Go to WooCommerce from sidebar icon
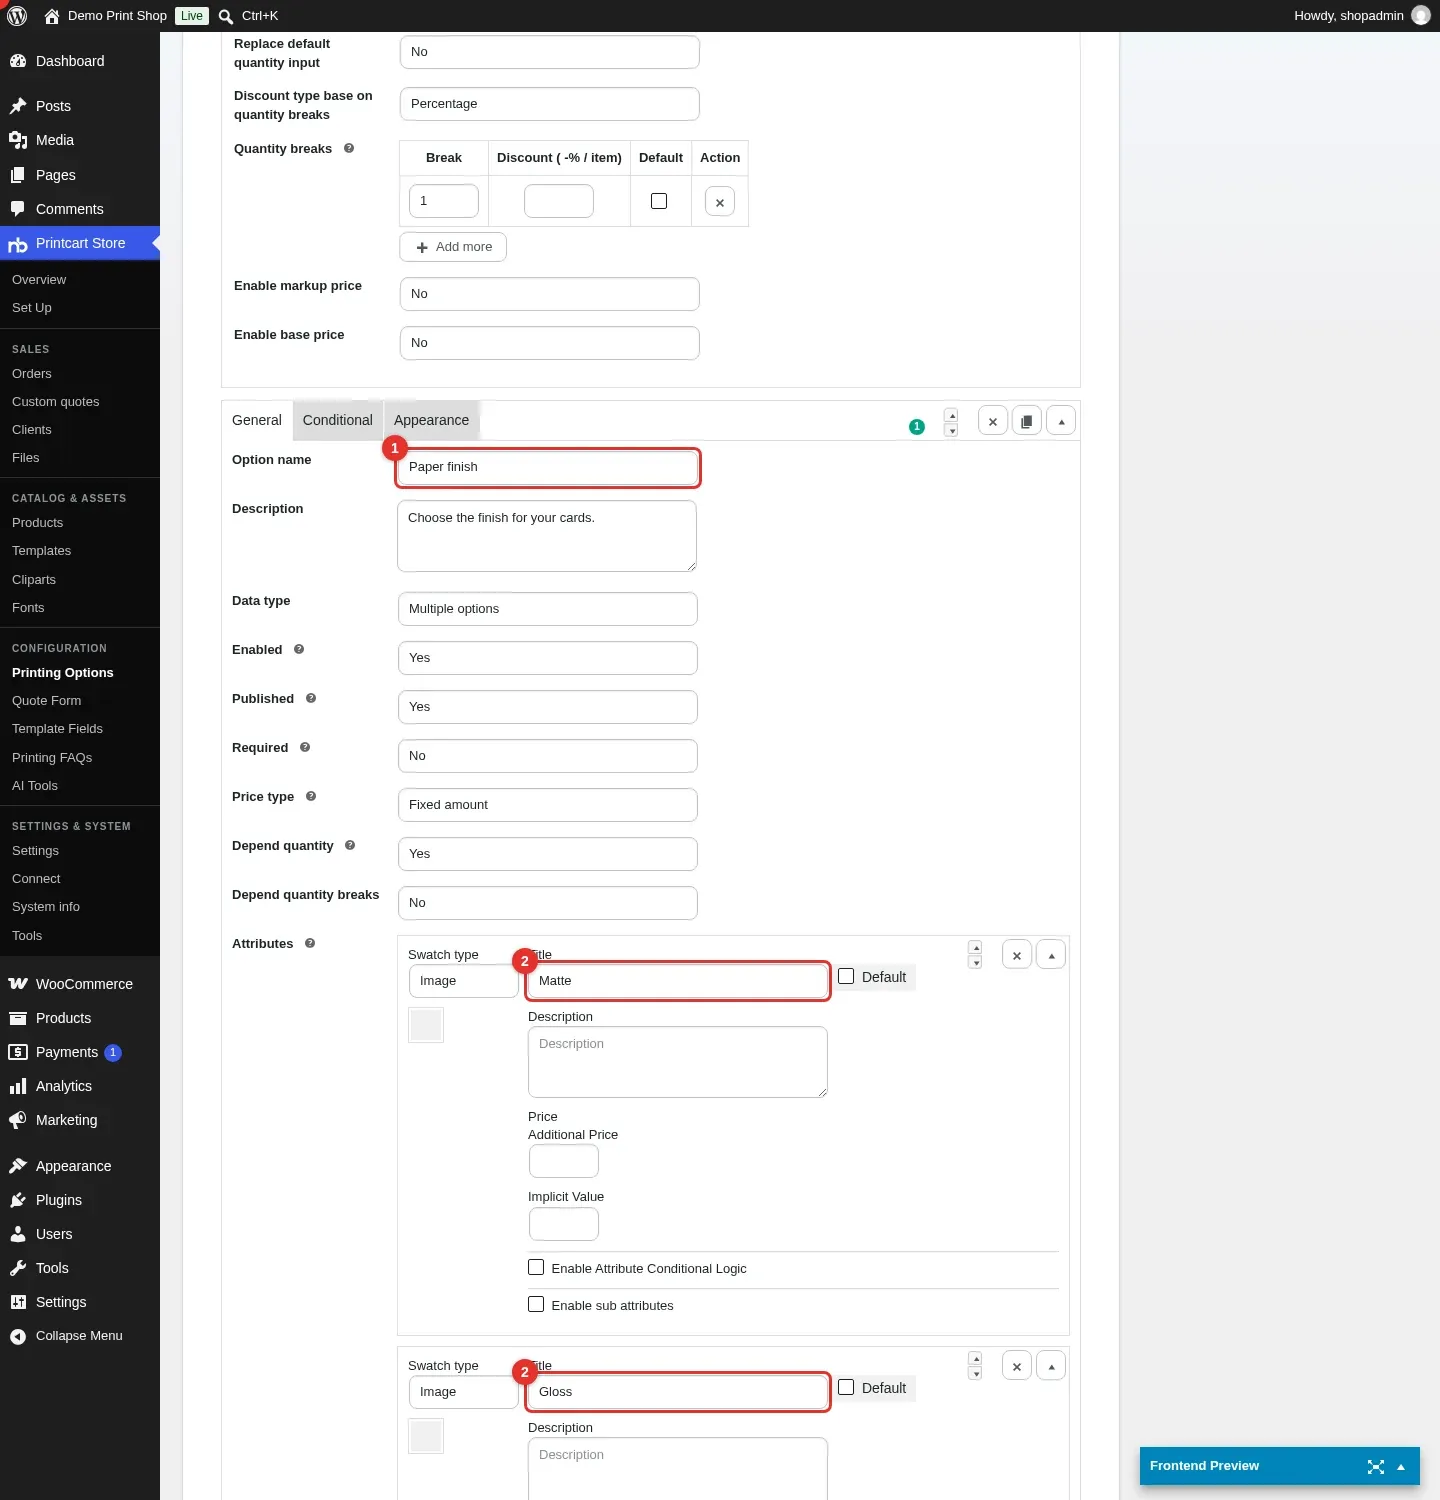 (18, 984)
